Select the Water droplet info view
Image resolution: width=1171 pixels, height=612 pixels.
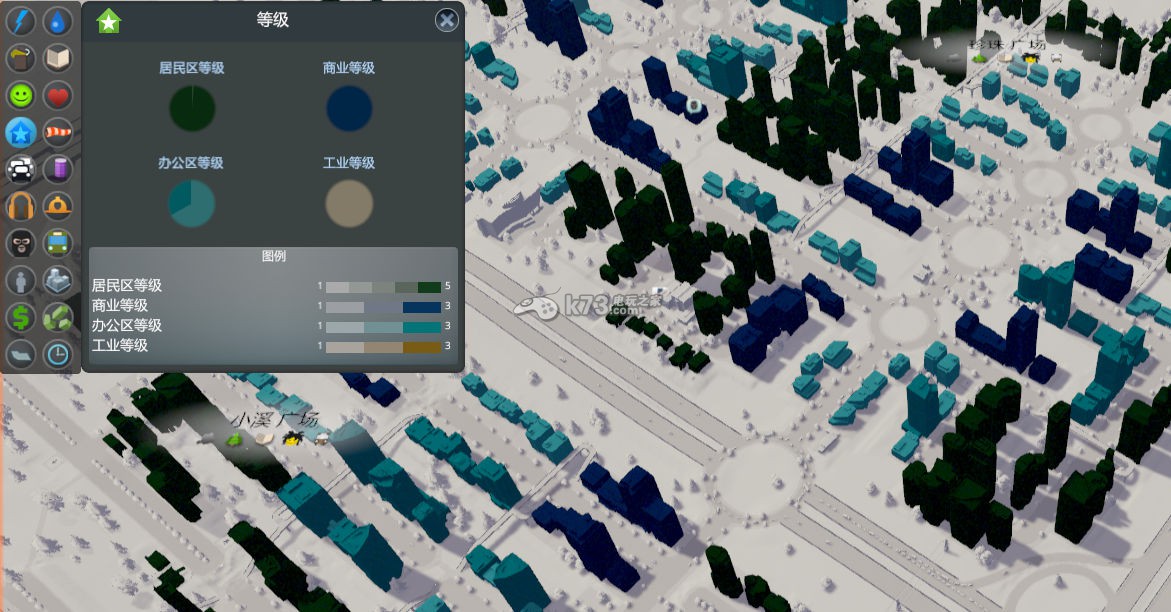pos(58,22)
